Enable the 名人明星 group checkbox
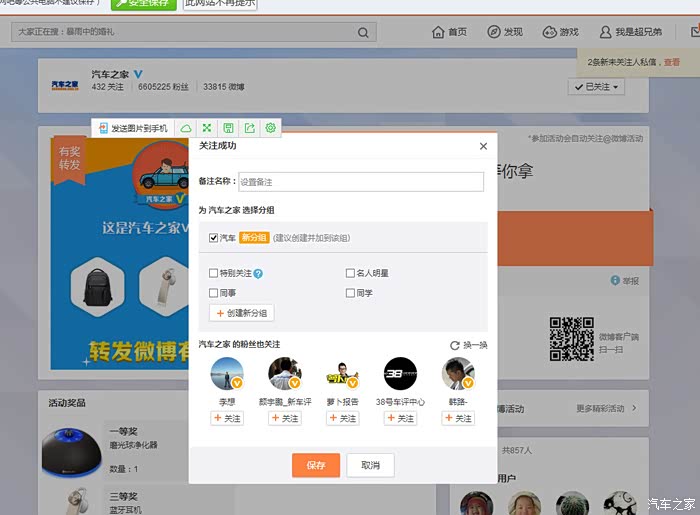 pos(350,273)
